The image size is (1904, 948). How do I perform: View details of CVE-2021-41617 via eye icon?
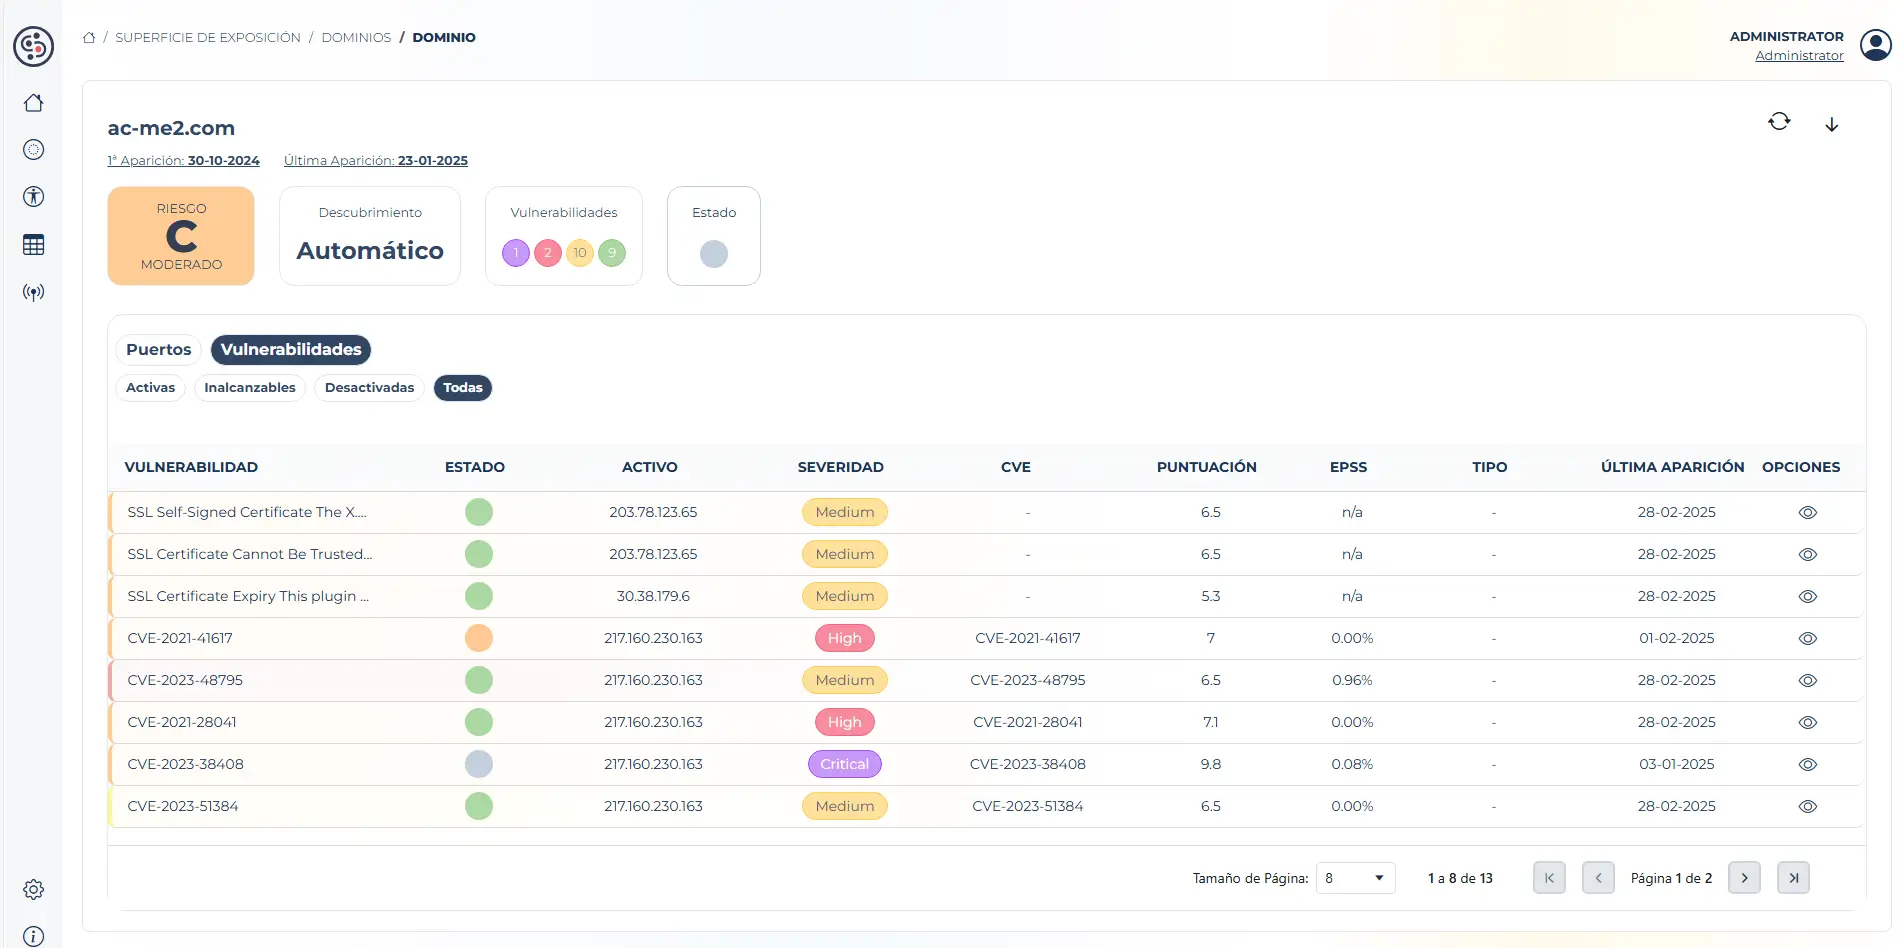(x=1807, y=638)
